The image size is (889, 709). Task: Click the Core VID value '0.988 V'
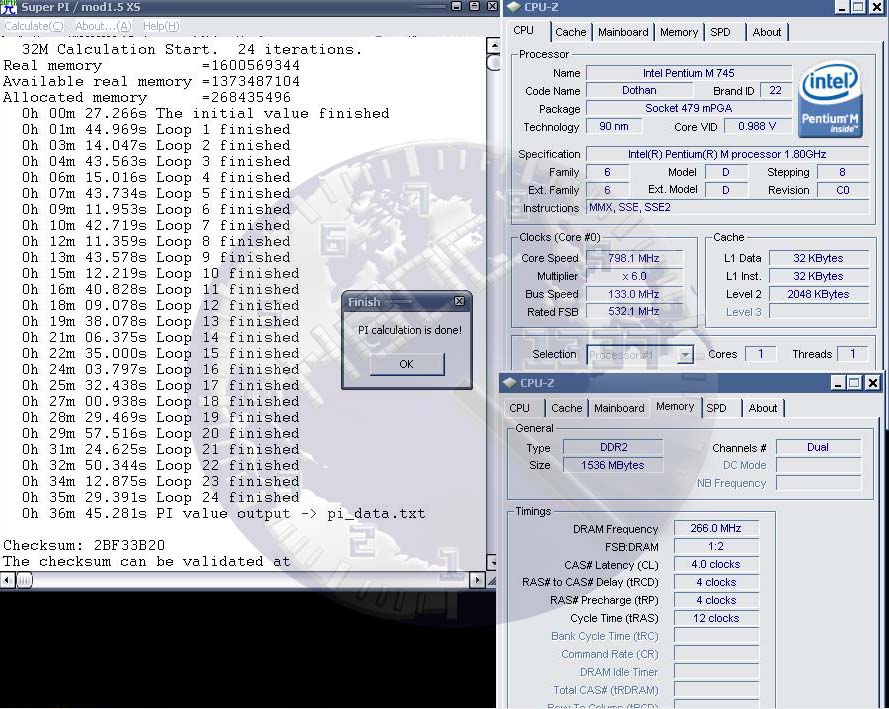pos(757,126)
